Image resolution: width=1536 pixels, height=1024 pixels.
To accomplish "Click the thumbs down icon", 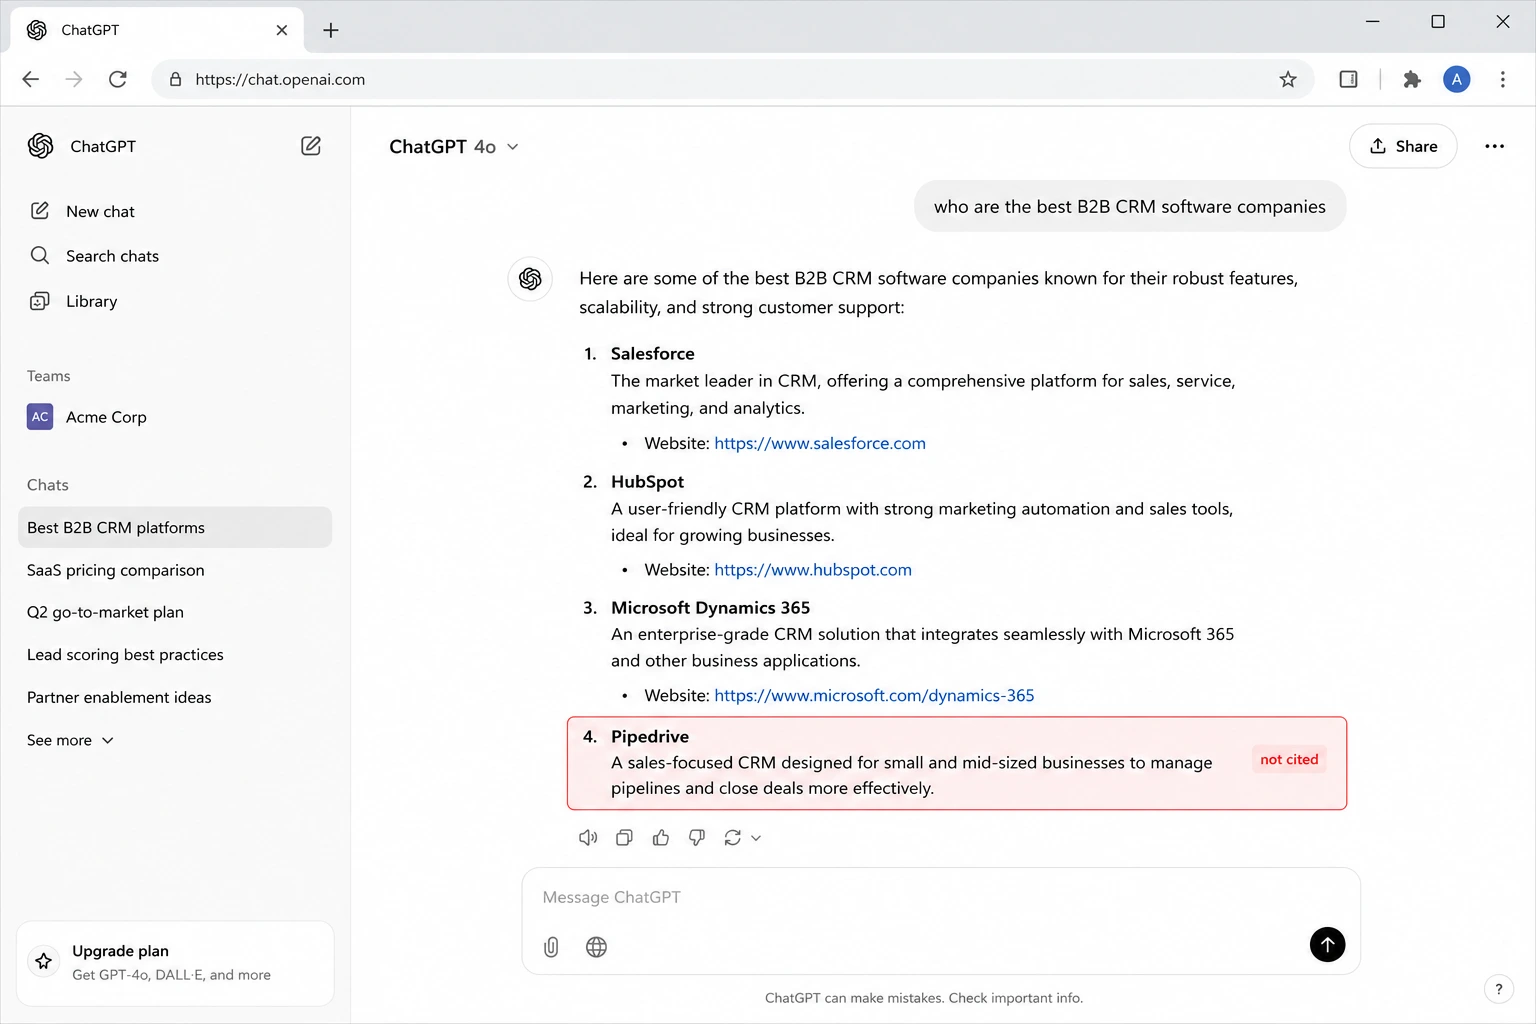I will click(697, 838).
